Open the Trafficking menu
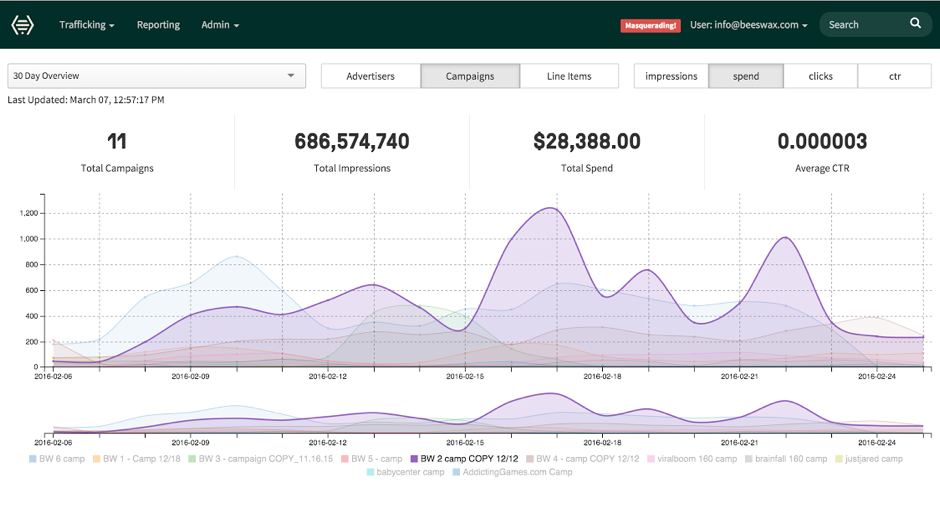 [86, 25]
